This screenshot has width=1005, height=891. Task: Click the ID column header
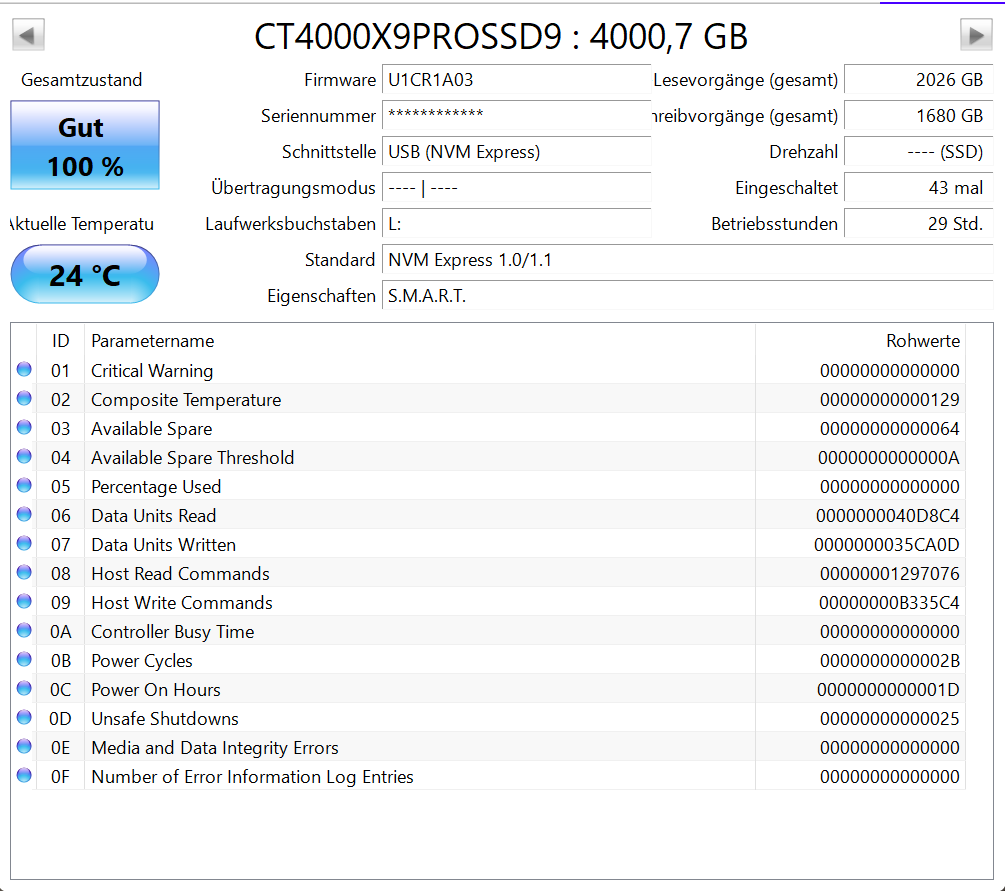click(x=60, y=341)
